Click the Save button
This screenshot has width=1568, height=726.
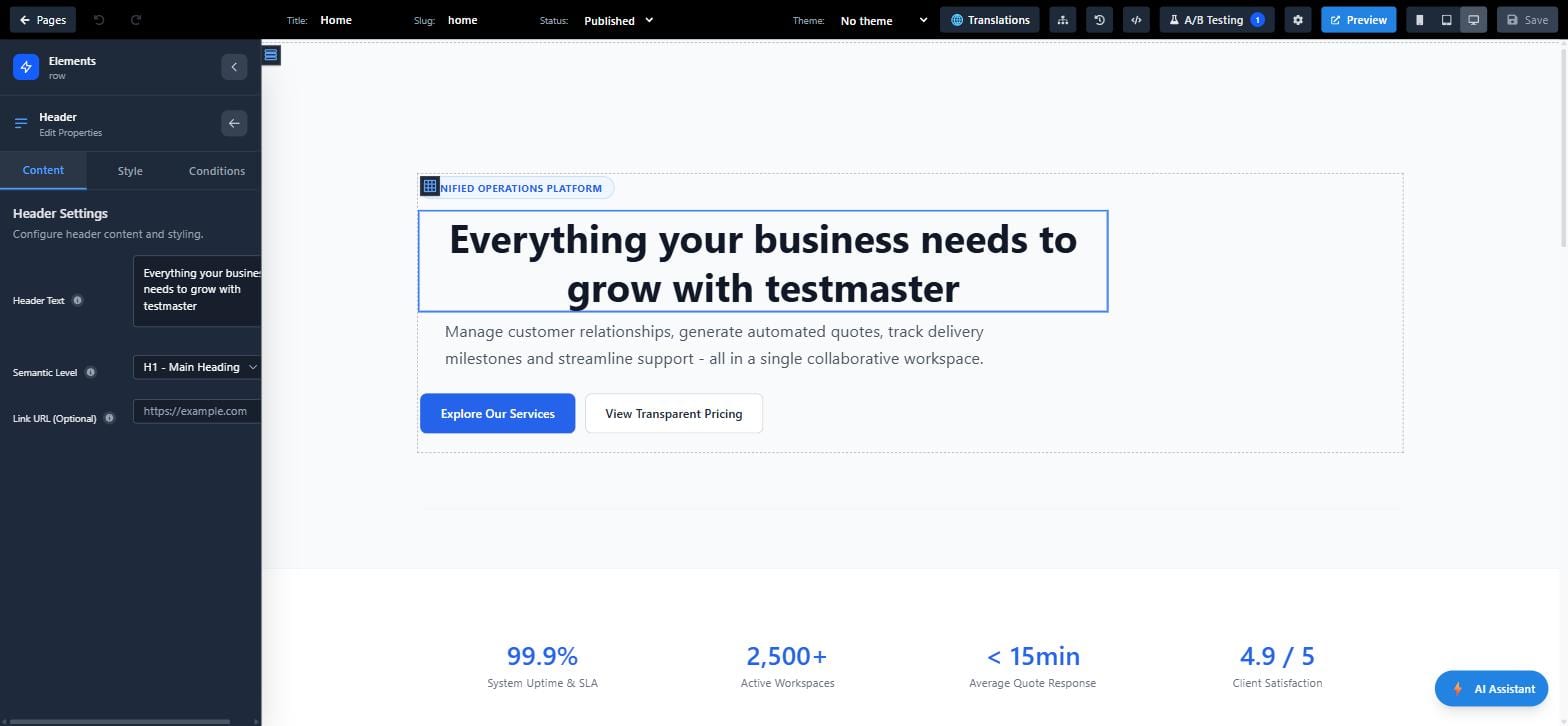(1527, 20)
